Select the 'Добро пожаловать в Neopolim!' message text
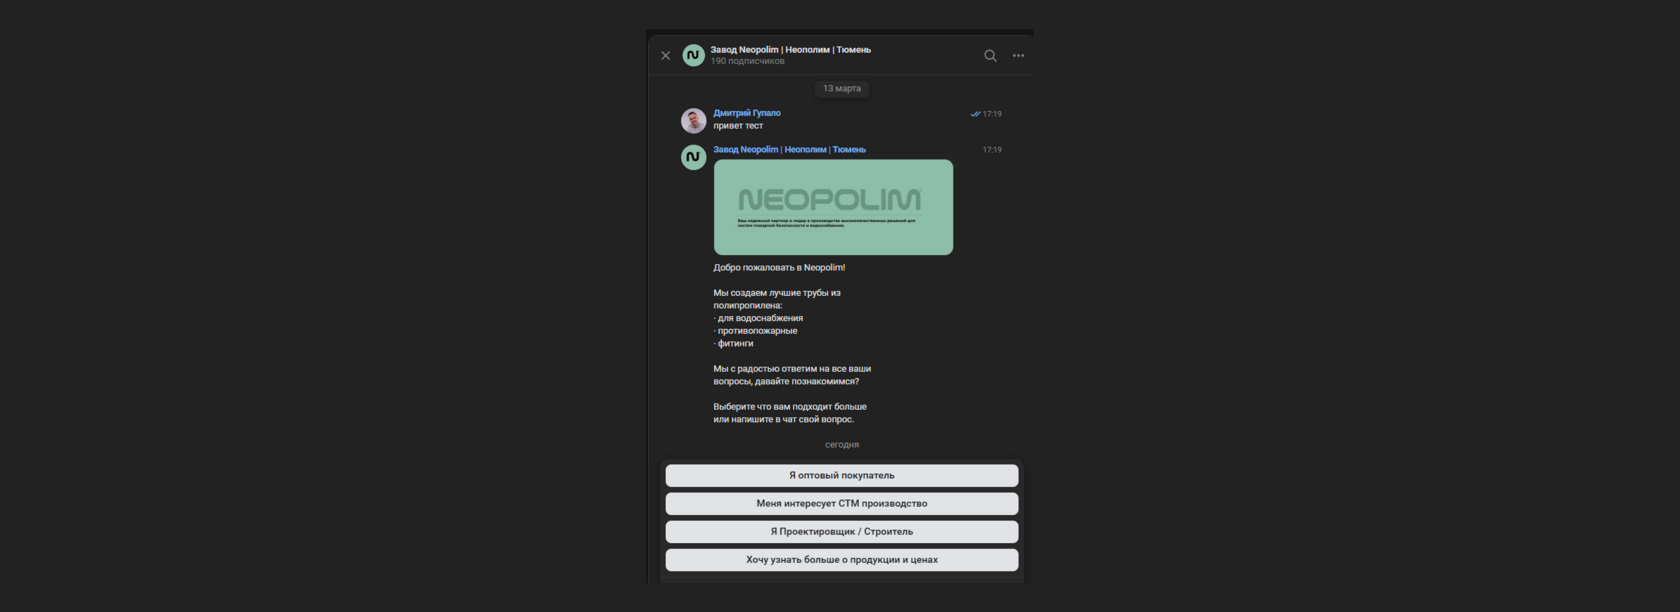 pos(779,268)
